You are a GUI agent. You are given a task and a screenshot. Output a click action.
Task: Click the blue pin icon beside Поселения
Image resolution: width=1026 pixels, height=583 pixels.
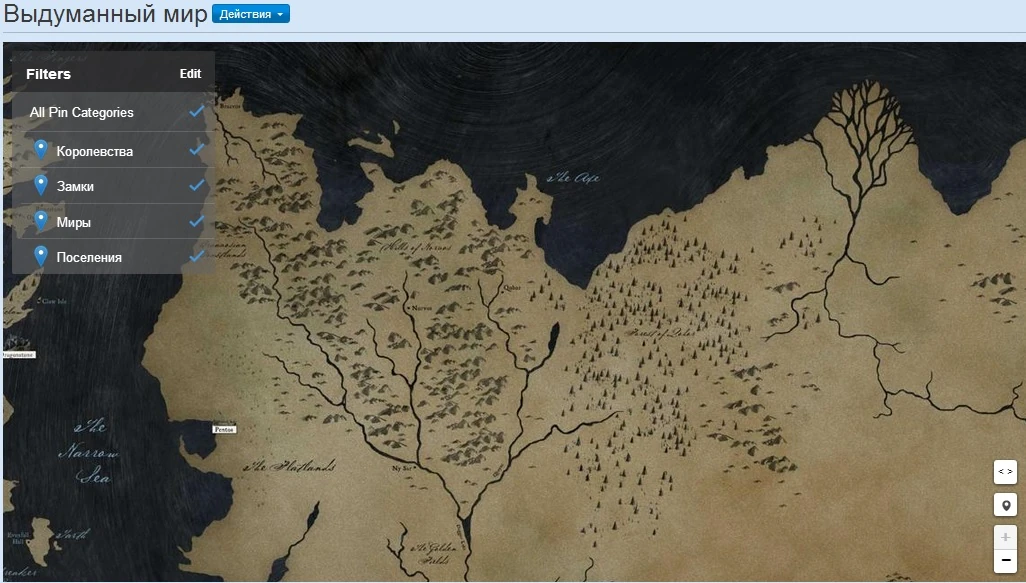coord(41,256)
